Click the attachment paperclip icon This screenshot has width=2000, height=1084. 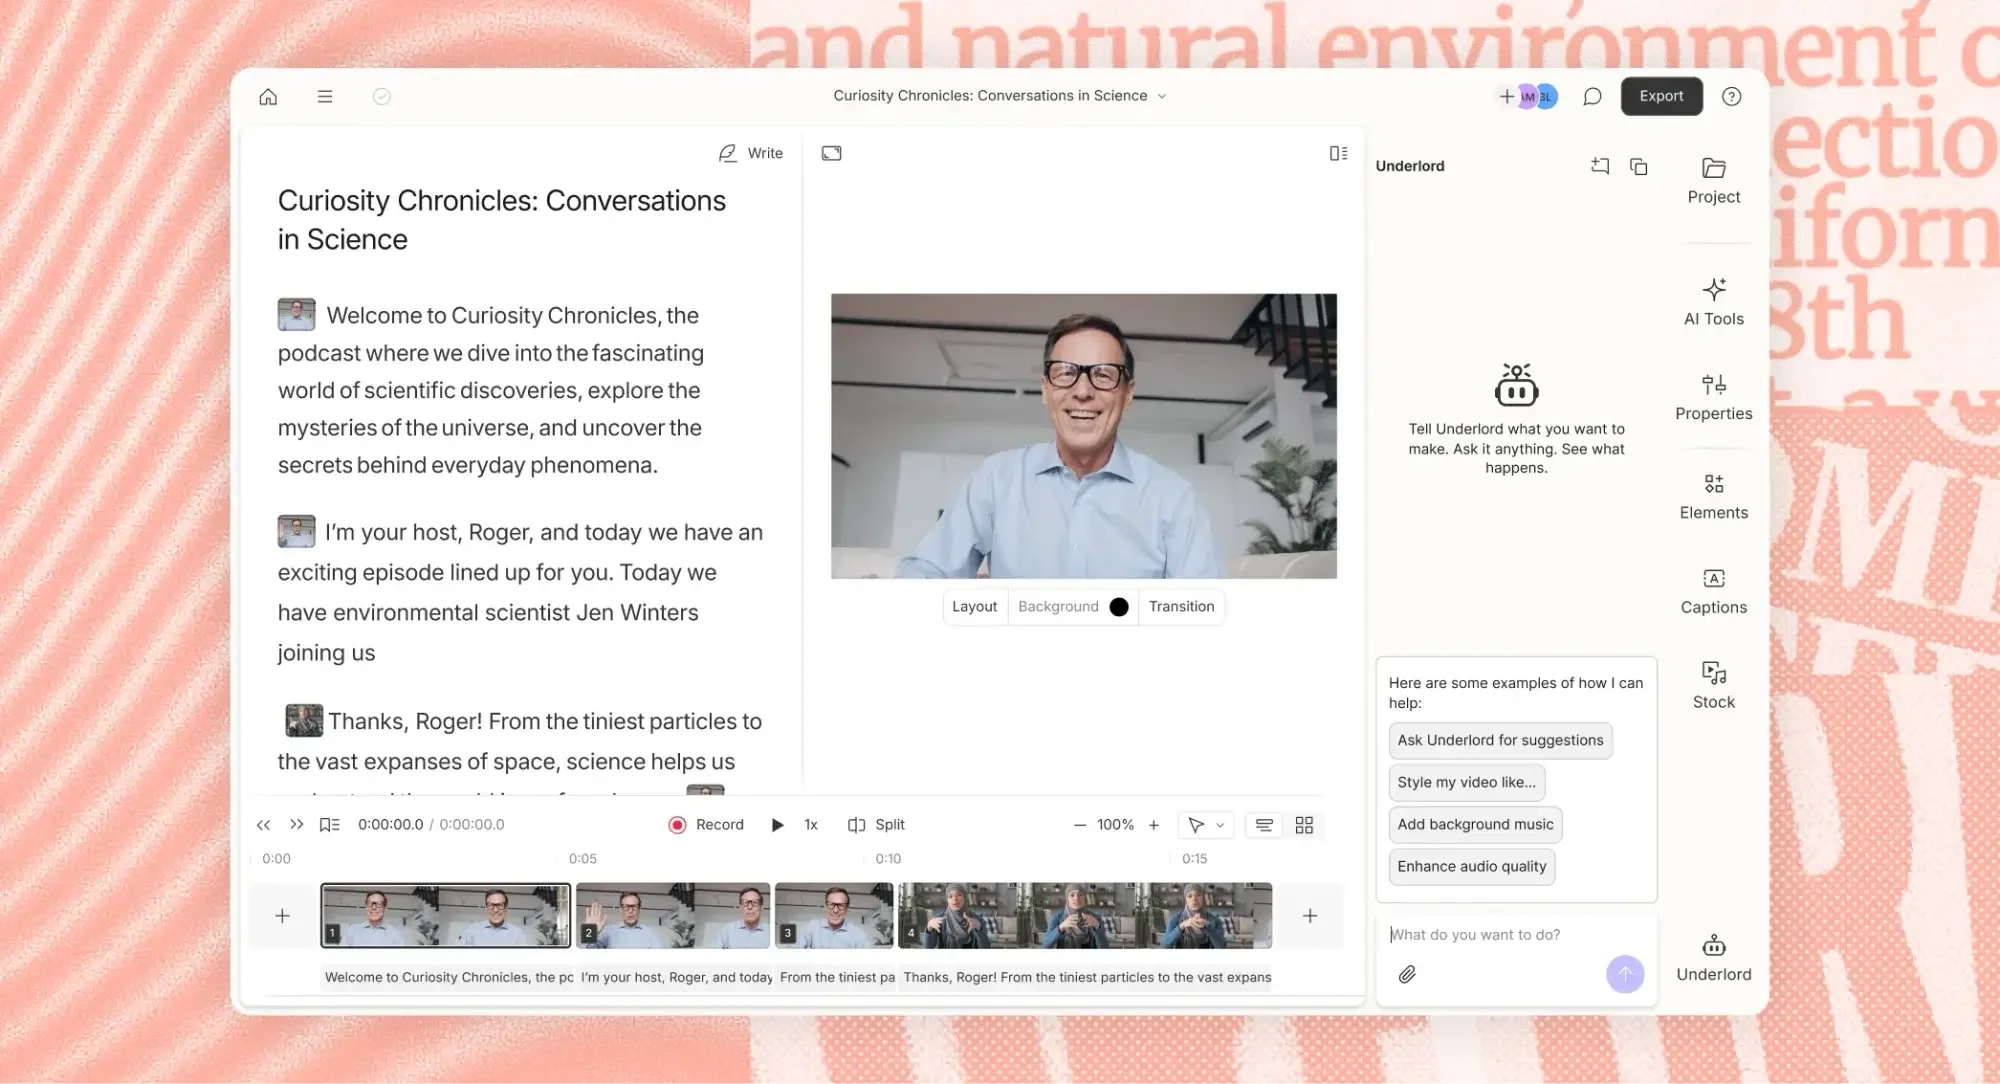(x=1407, y=974)
